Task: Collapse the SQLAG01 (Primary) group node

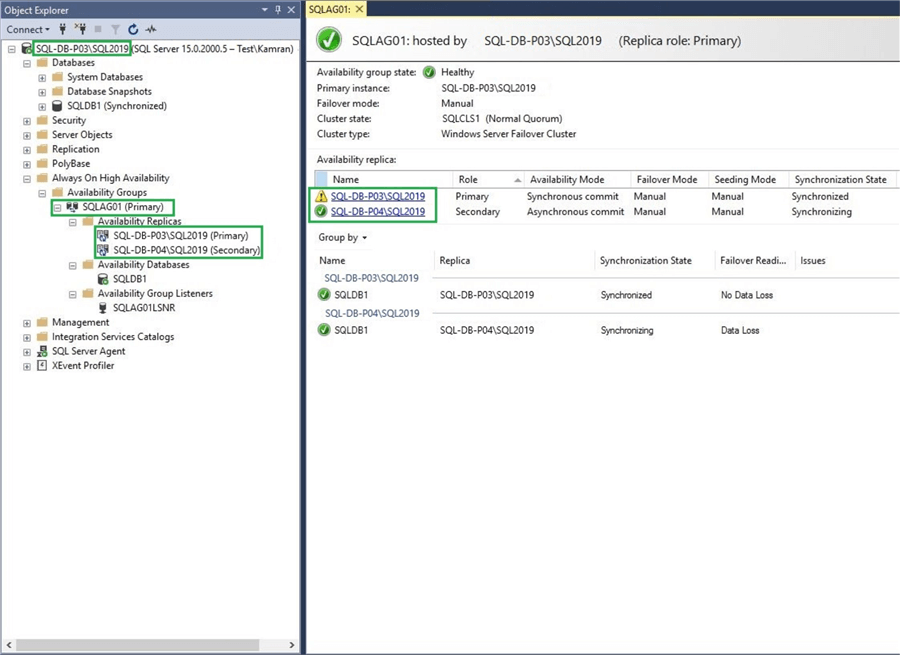Action: [x=57, y=208]
